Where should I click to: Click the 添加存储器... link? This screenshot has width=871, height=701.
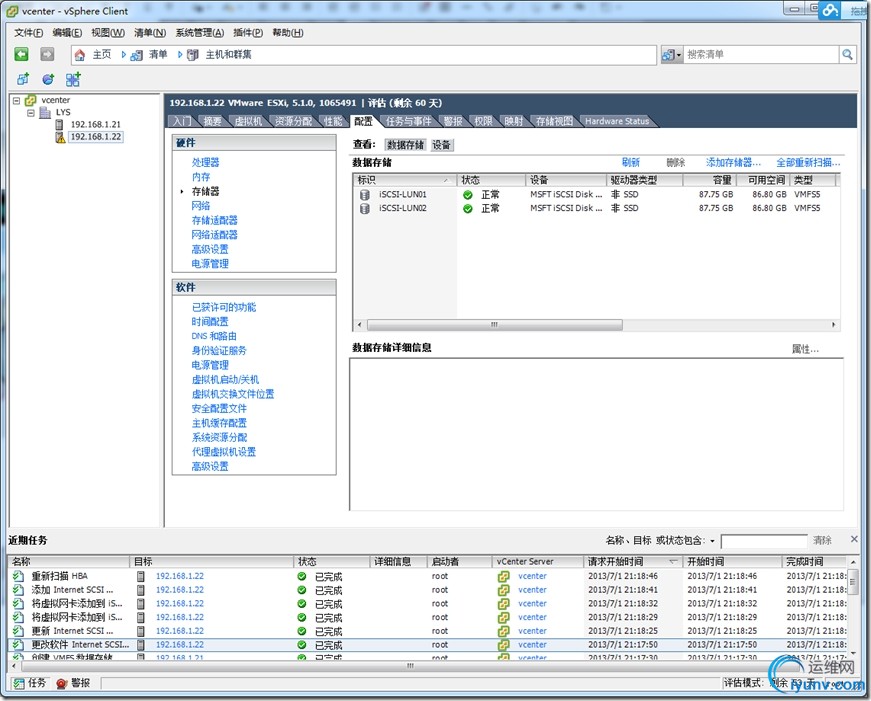pos(733,162)
